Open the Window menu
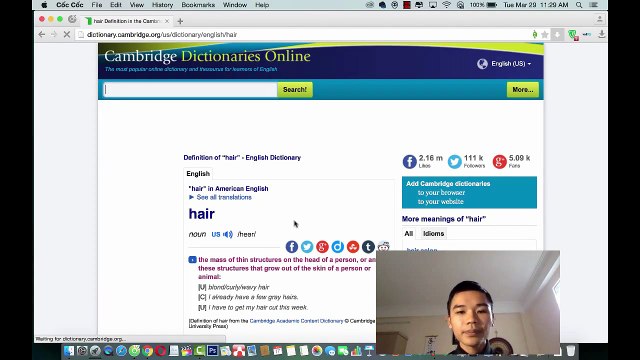 235,5
